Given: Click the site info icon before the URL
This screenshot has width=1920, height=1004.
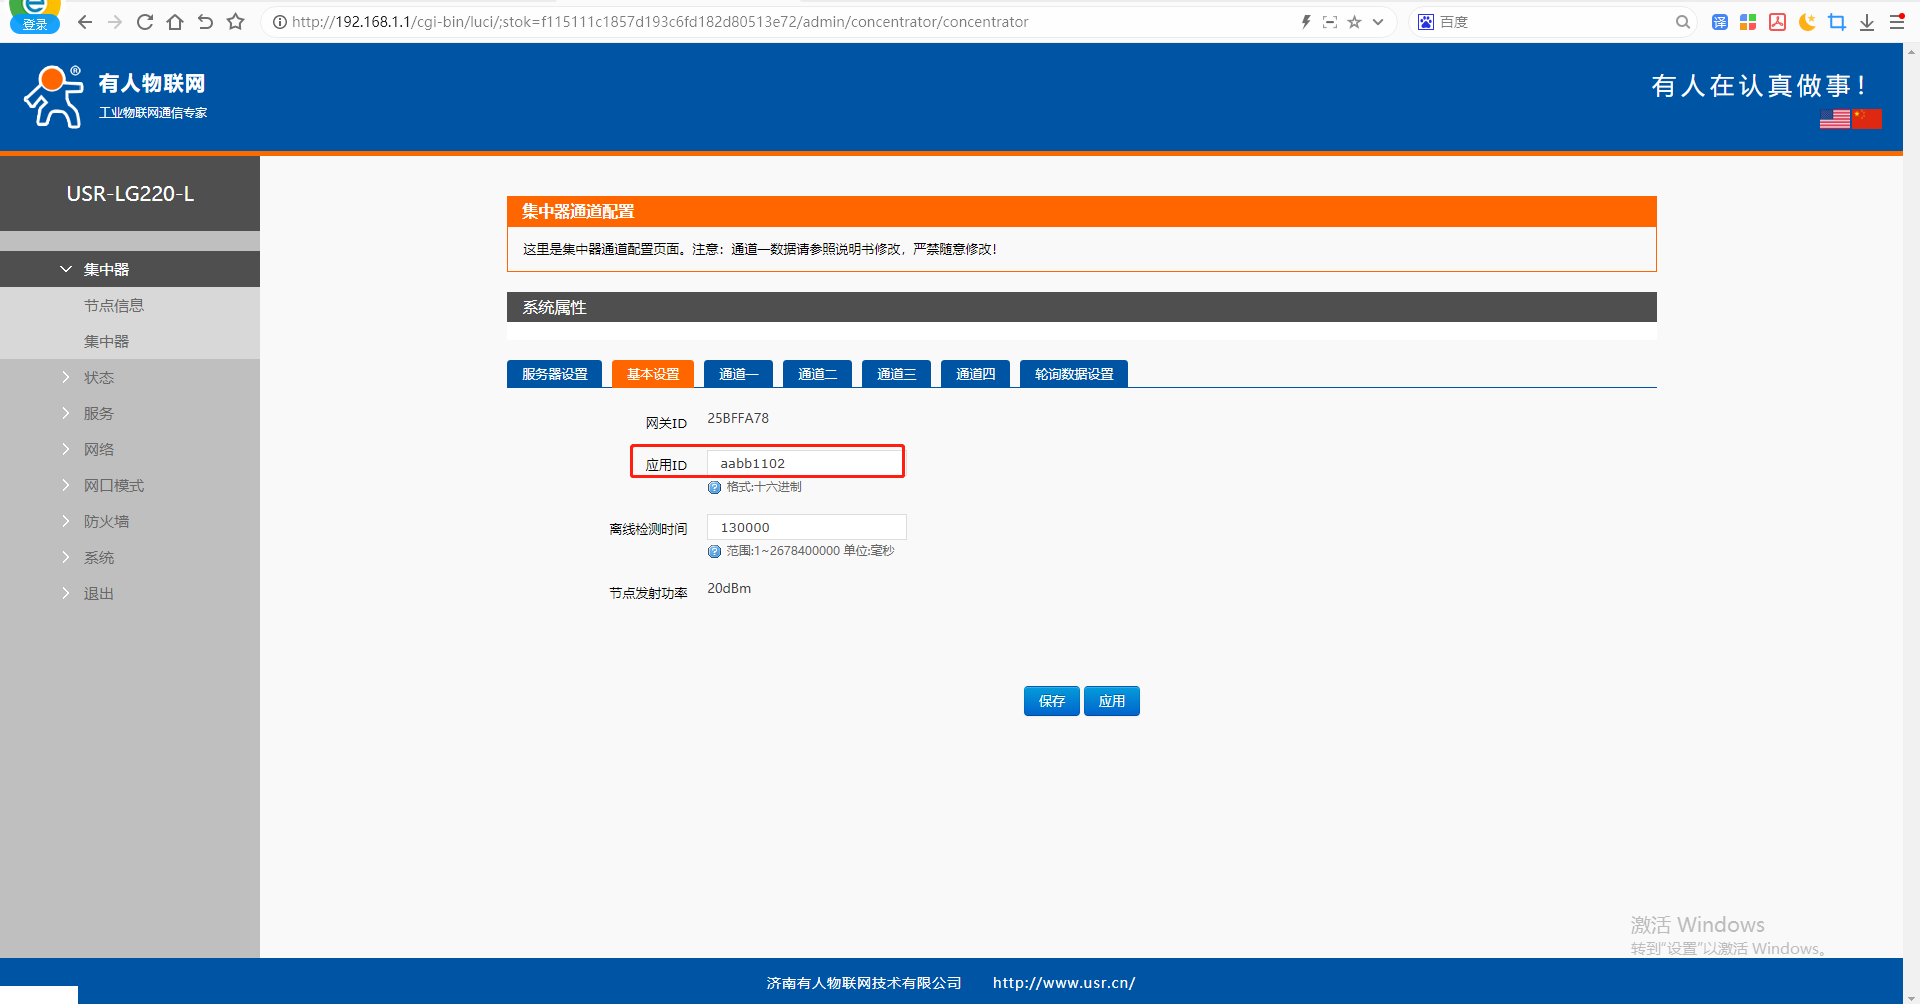Looking at the screenshot, I should coord(280,22).
